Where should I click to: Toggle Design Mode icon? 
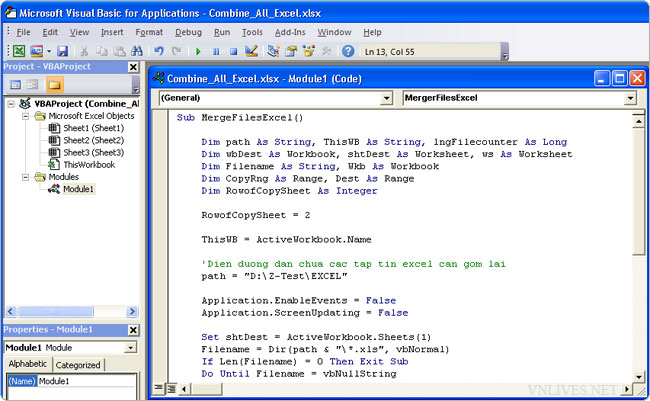[x=251, y=51]
